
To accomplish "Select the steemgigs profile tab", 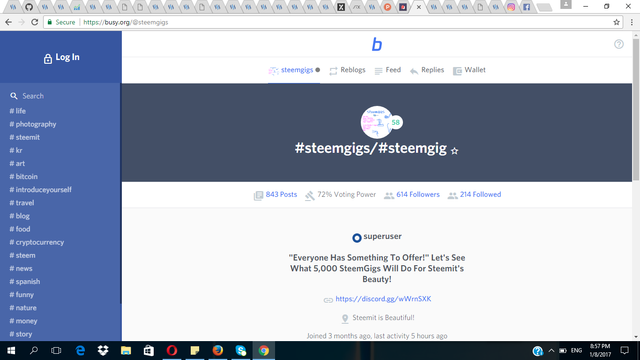I will [294, 70].
